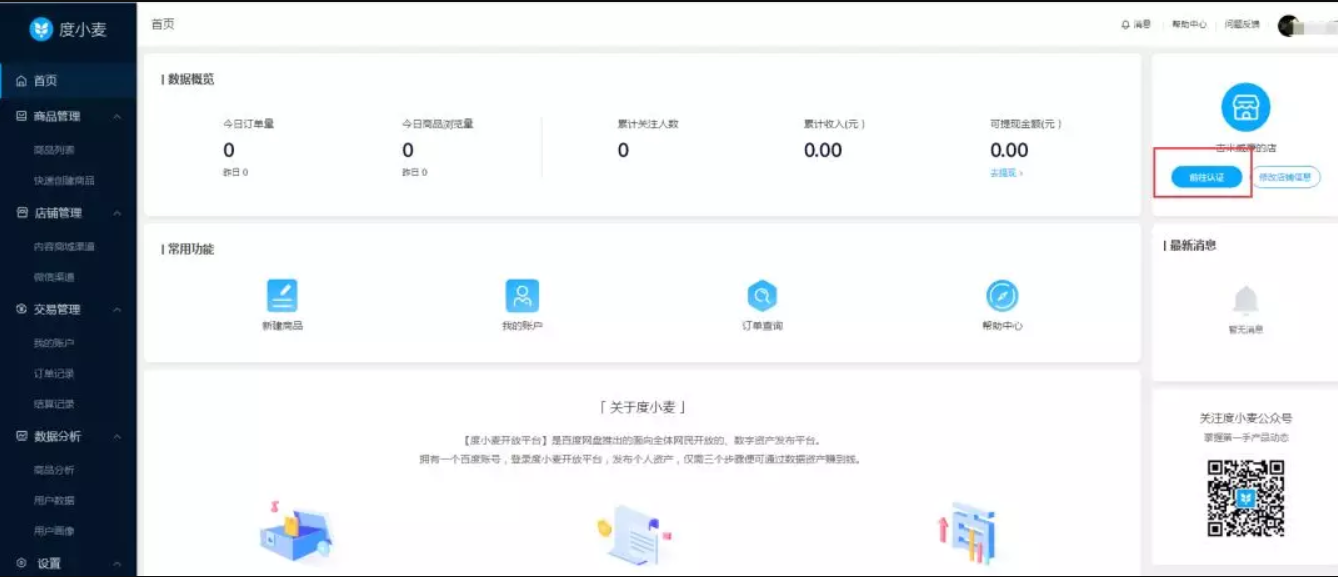Open 快速创建商品 in the sidebar
Viewport: 1338px width, 577px height.
pos(64,181)
